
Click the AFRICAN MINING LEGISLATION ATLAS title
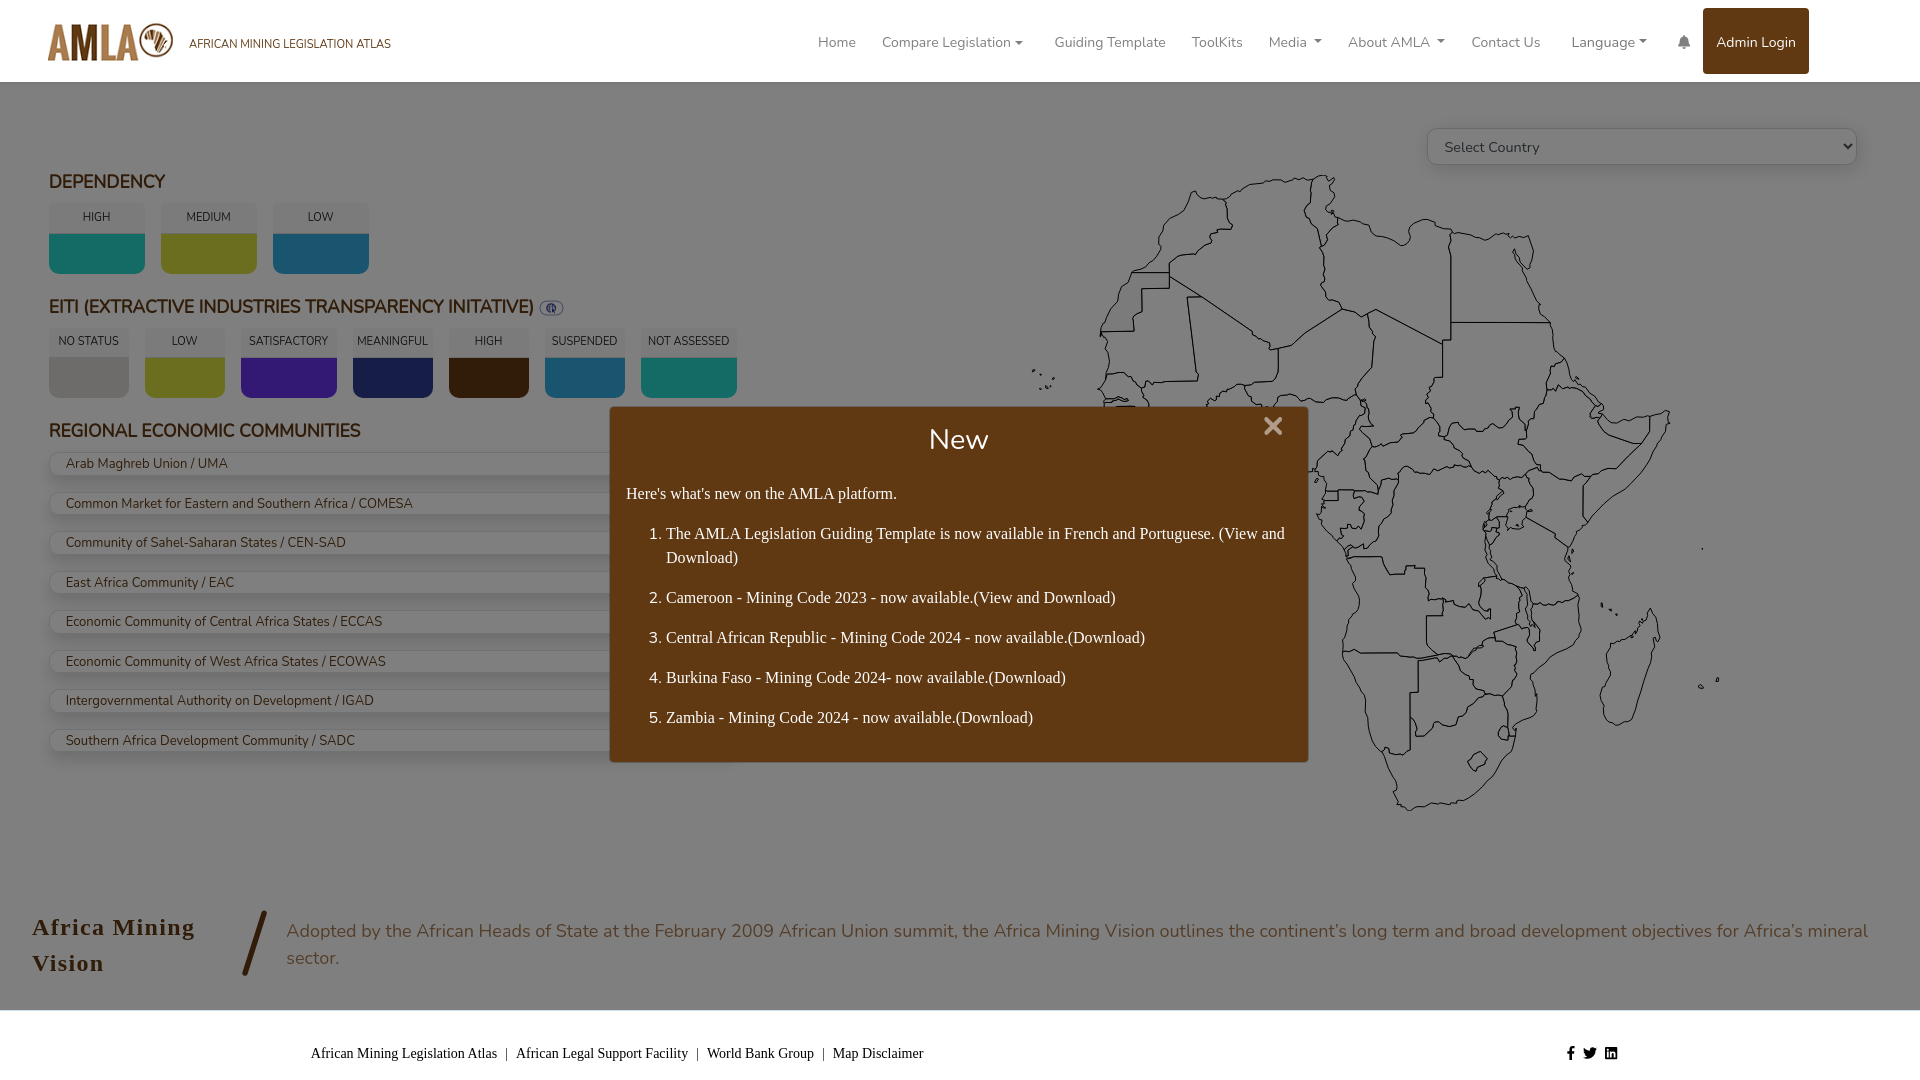click(x=290, y=44)
